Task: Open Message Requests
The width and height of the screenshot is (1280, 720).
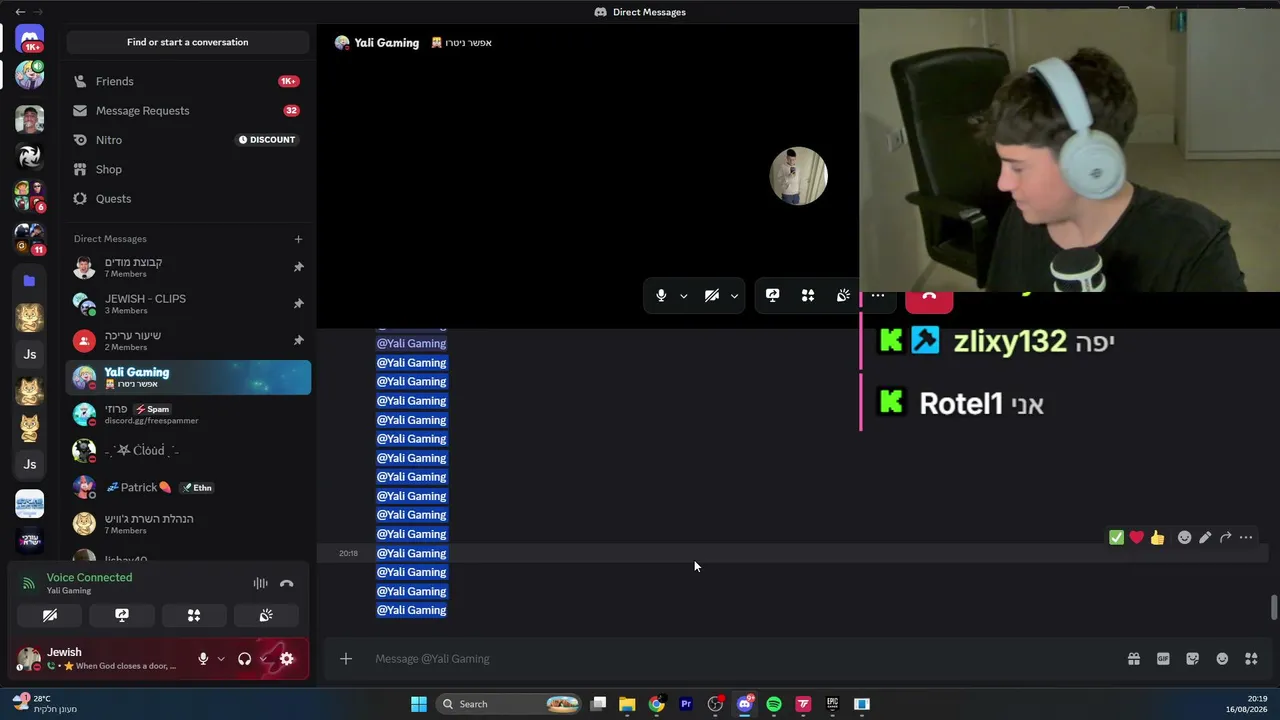Action: [x=188, y=111]
